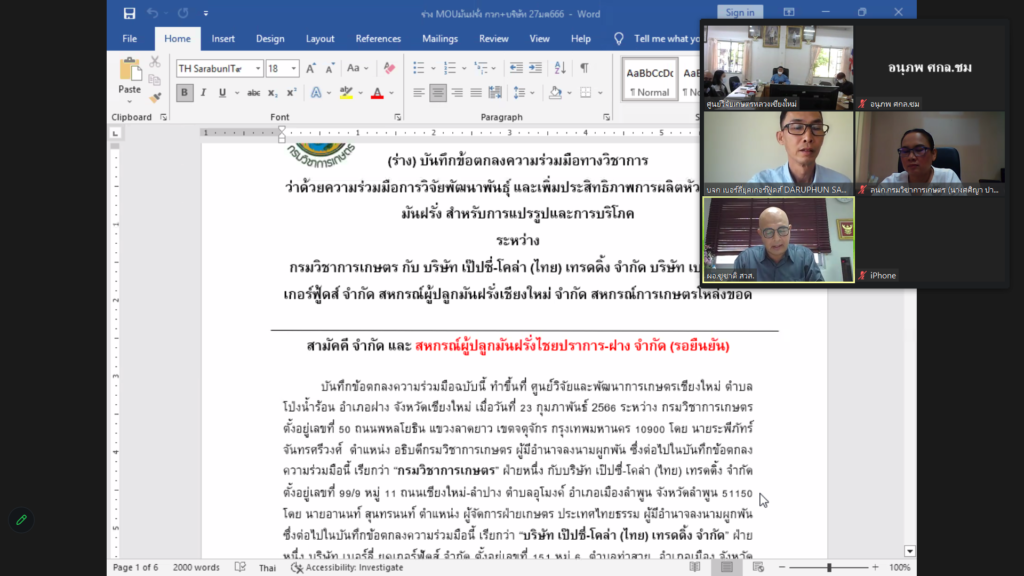Image resolution: width=1024 pixels, height=576 pixels.
Task: Open the font color dropdown arrow
Action: [391, 93]
